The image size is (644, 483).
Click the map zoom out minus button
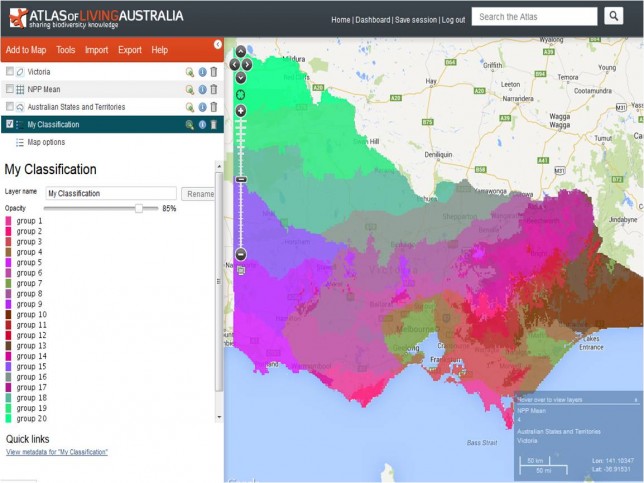[240, 254]
